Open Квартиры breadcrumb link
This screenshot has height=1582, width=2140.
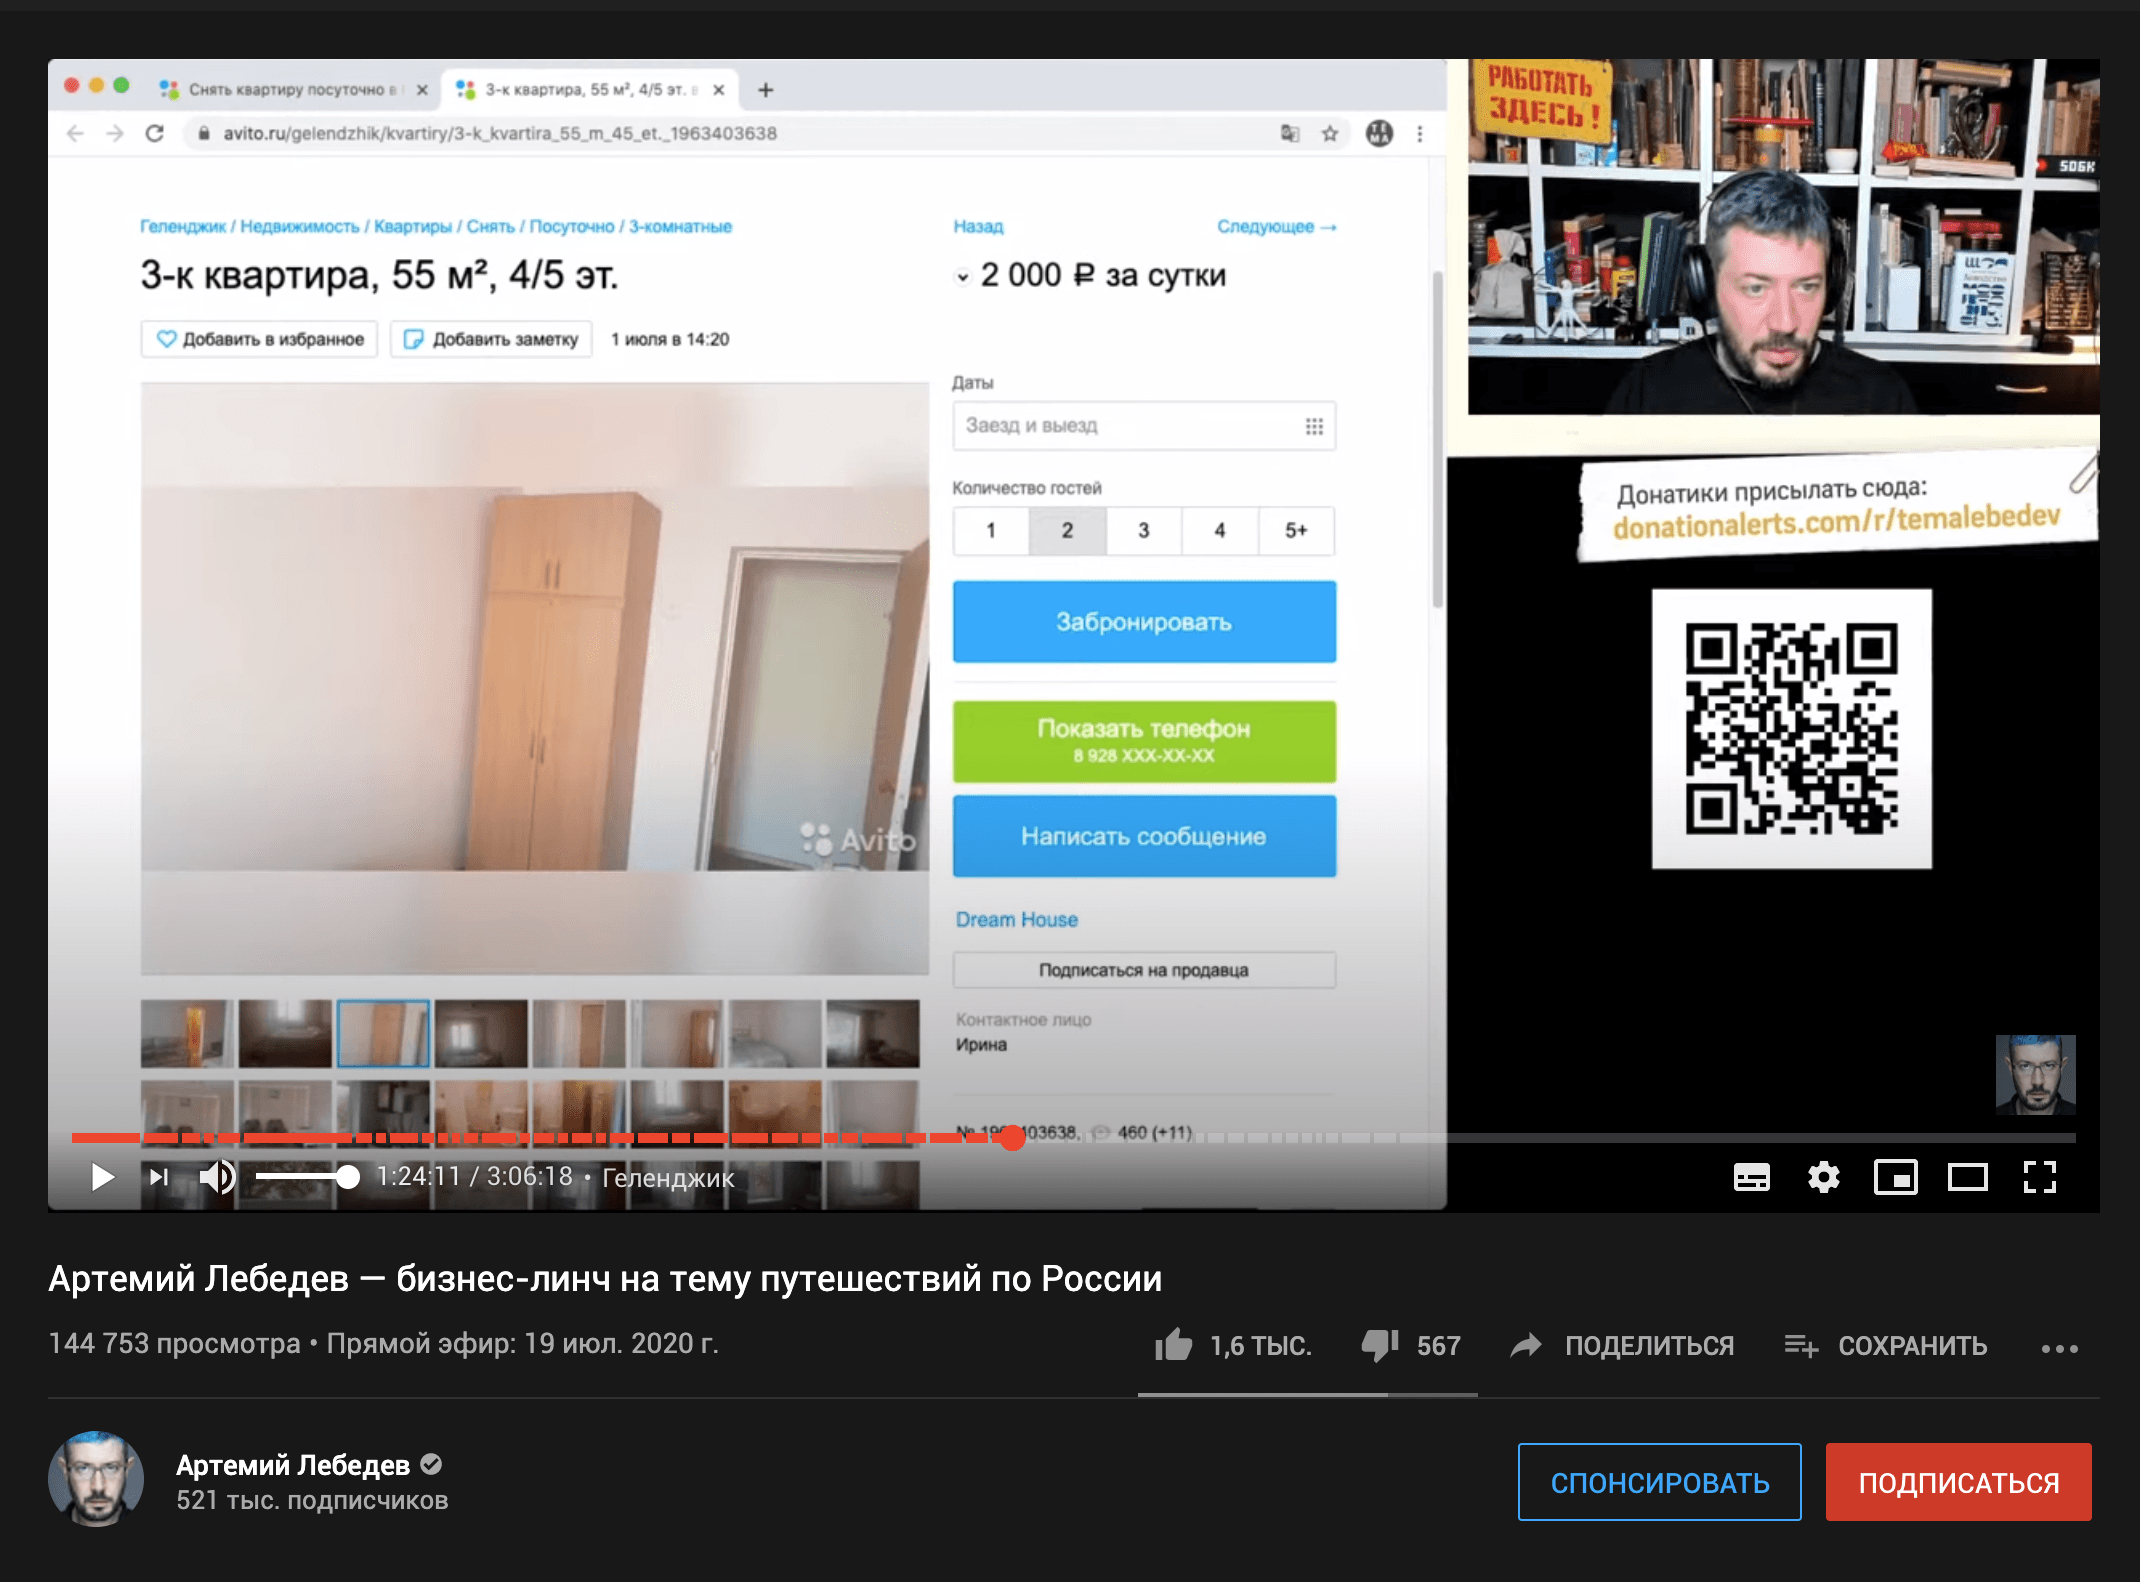[x=413, y=227]
